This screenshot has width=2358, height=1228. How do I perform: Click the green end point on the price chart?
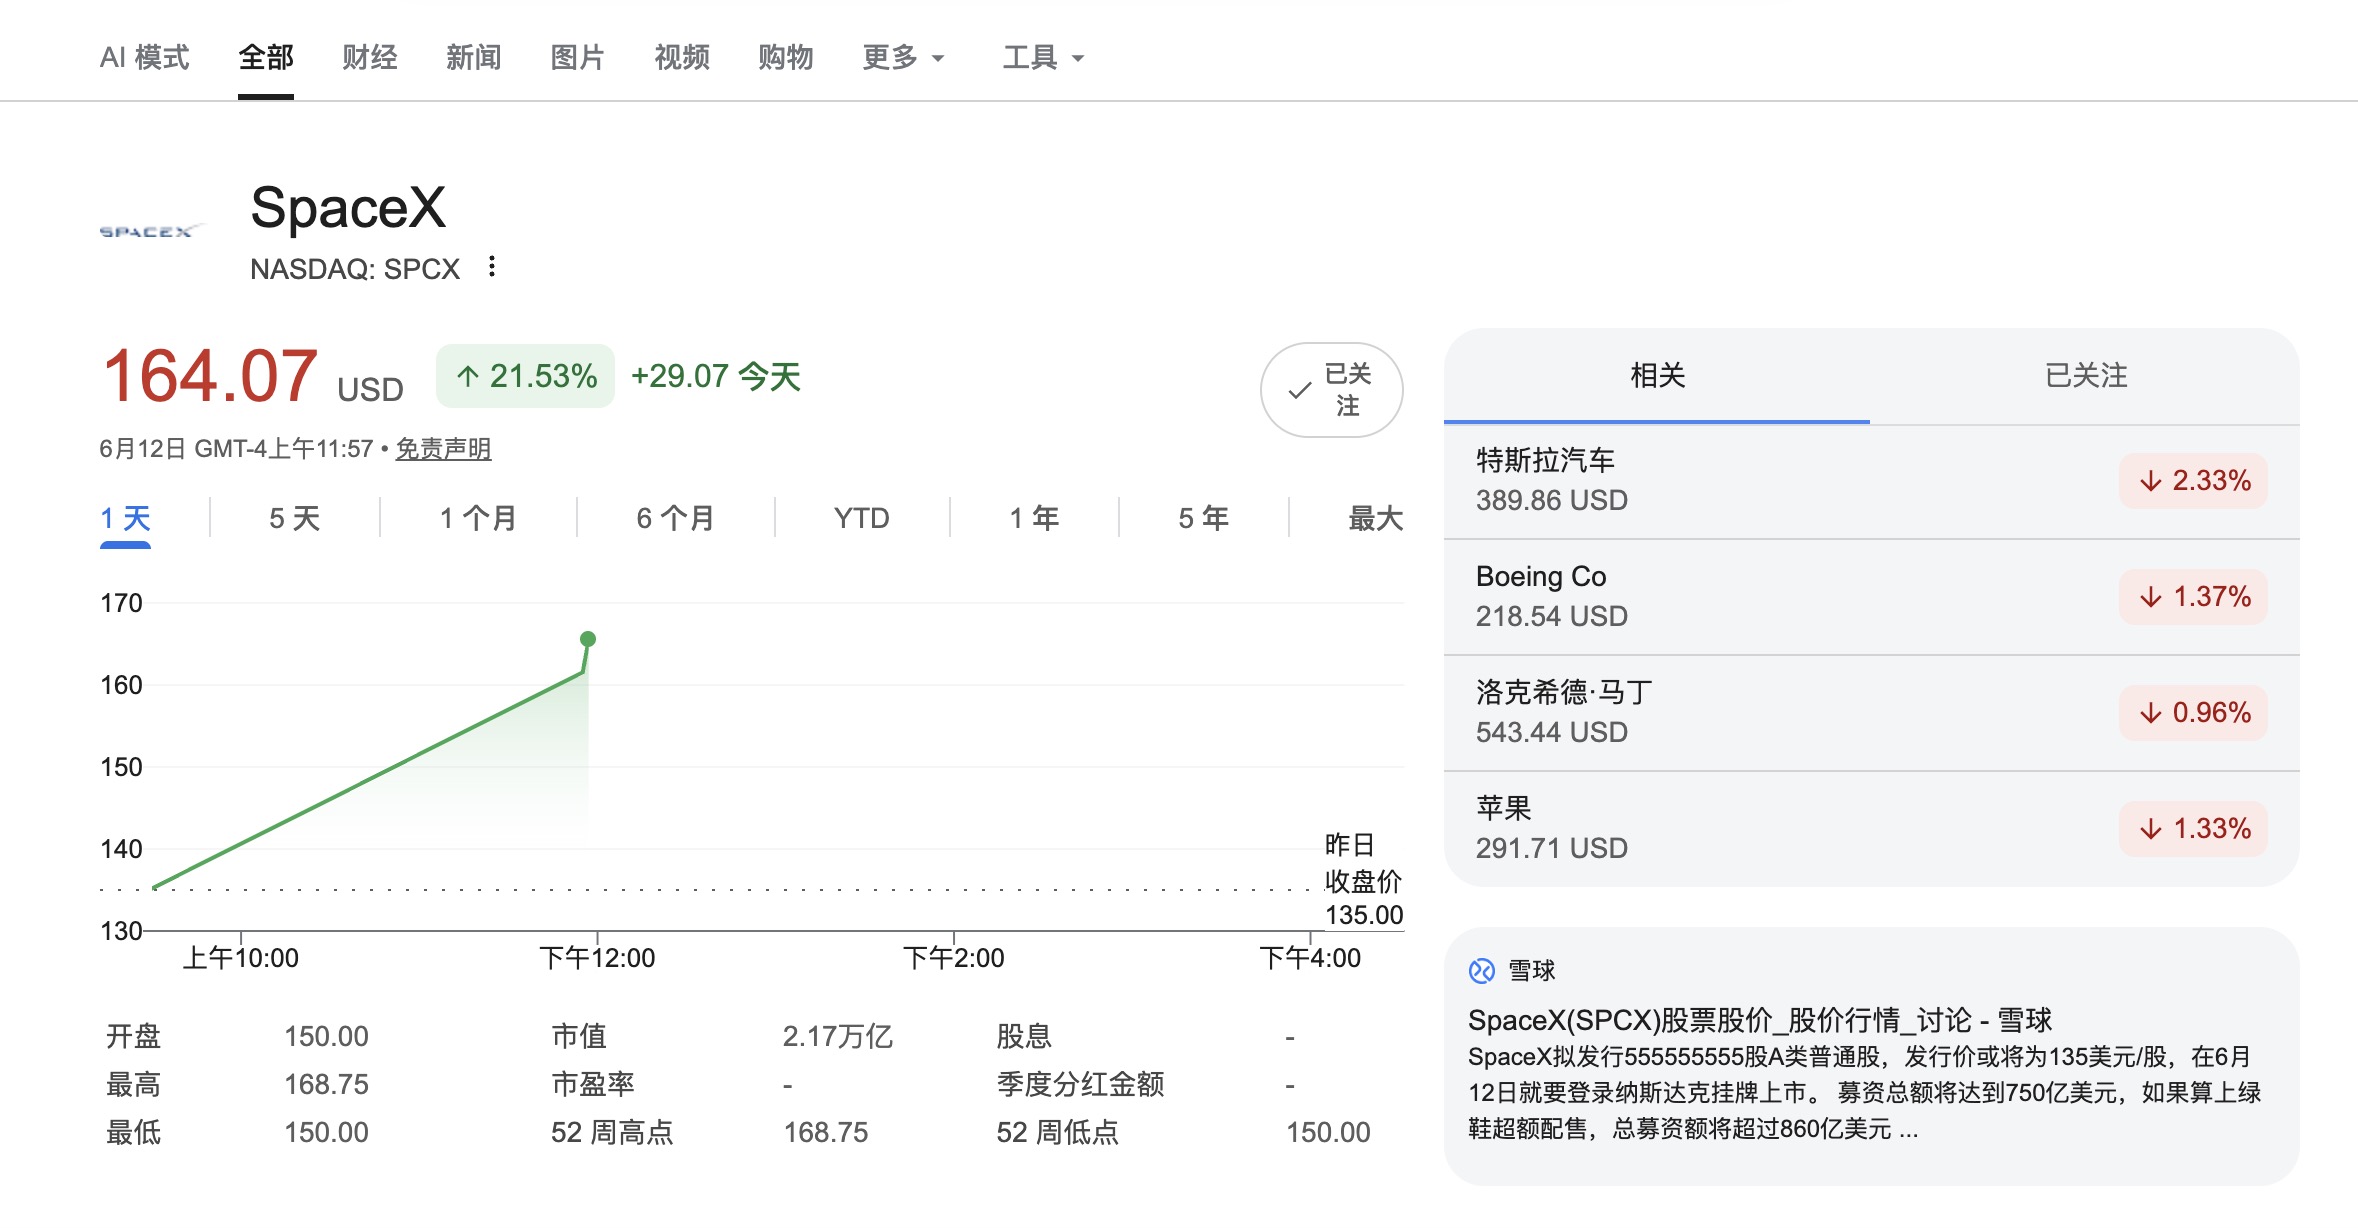coord(588,639)
